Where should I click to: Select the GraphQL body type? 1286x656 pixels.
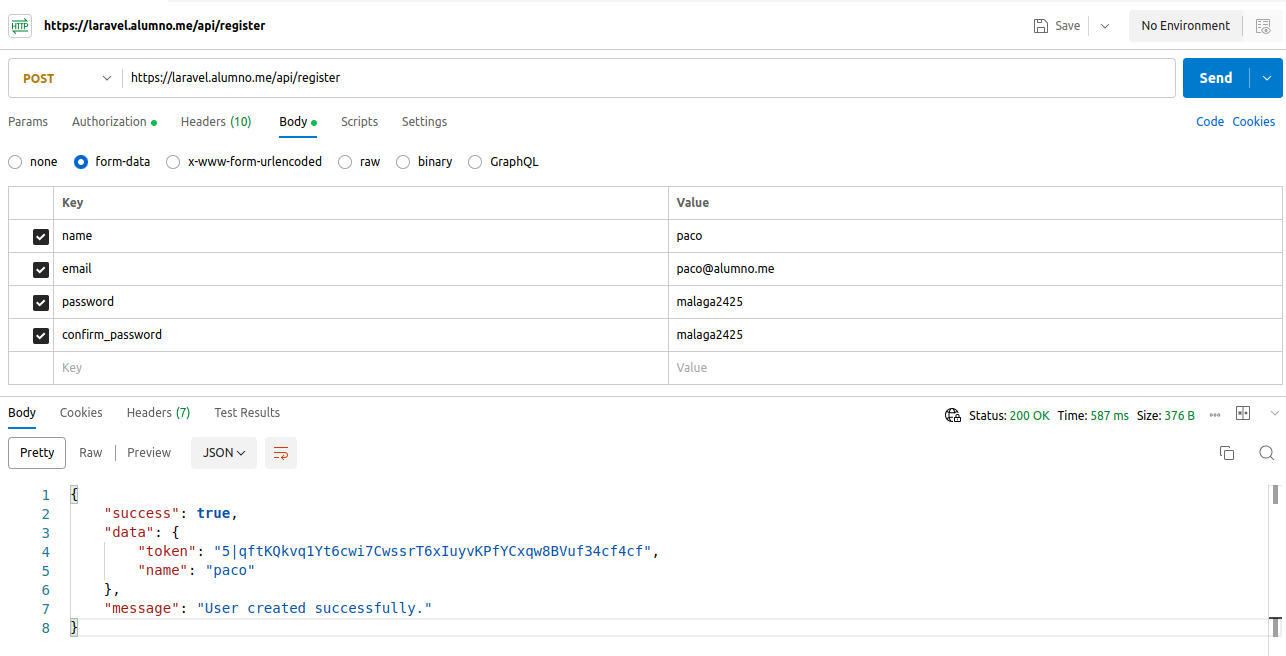(x=475, y=162)
